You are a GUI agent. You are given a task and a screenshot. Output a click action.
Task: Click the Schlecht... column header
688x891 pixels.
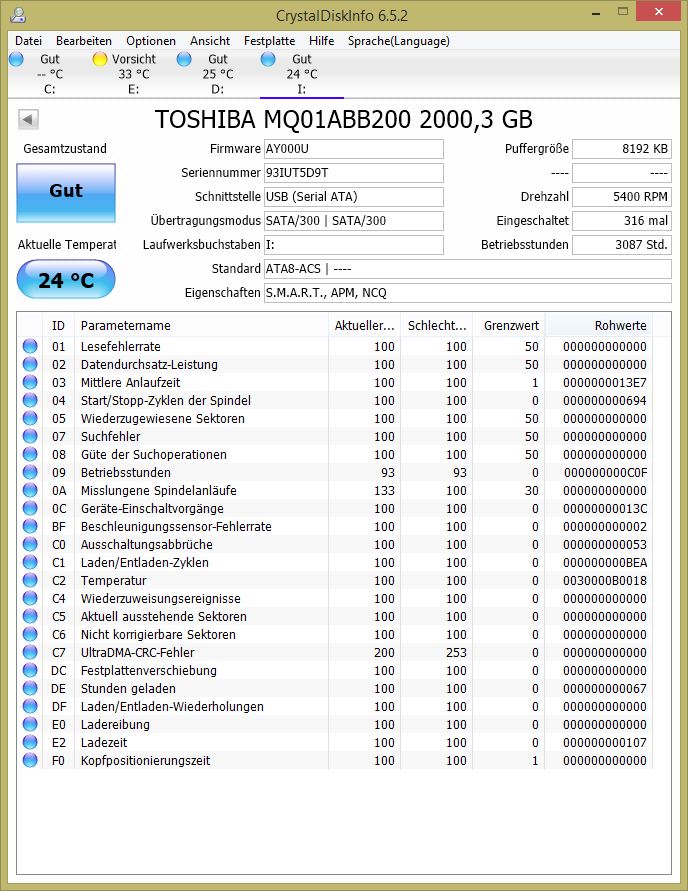[x=437, y=326]
